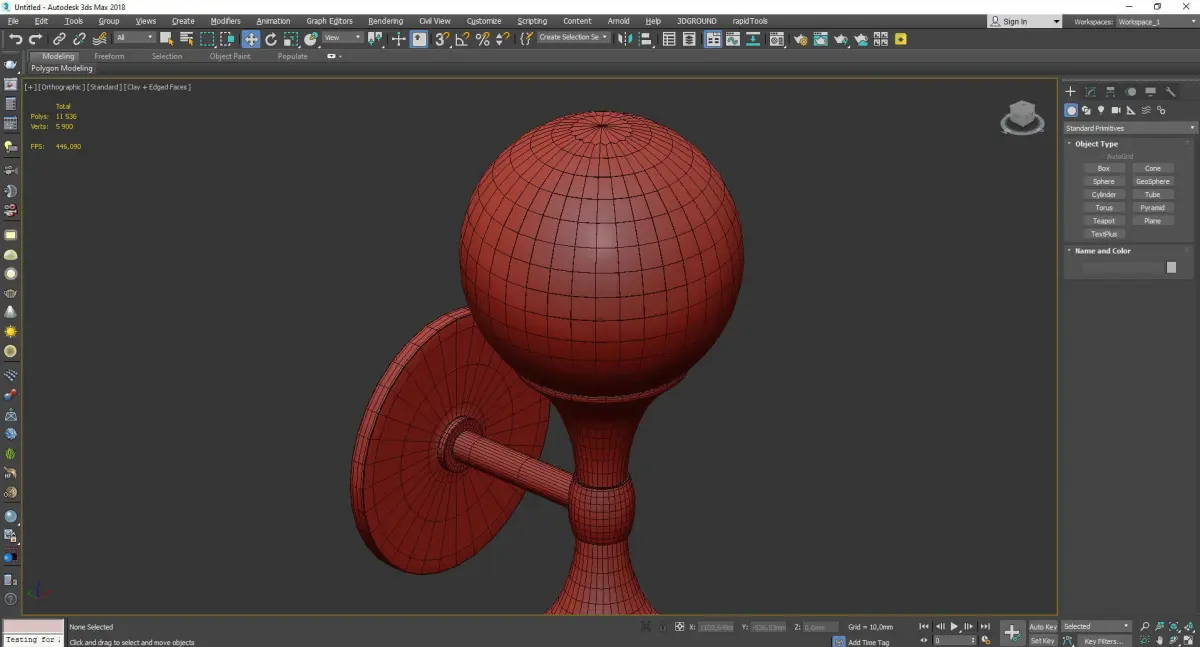Toggle Auto Key animation mode
Viewport: 1200px width, 647px height.
(x=1043, y=627)
